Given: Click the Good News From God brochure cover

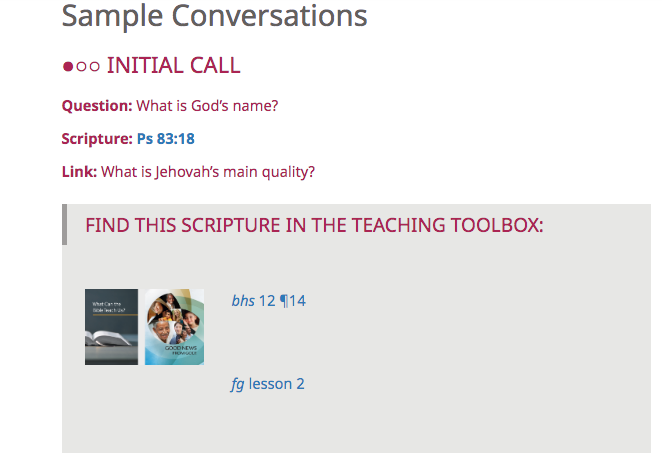Looking at the screenshot, I should click(174, 327).
